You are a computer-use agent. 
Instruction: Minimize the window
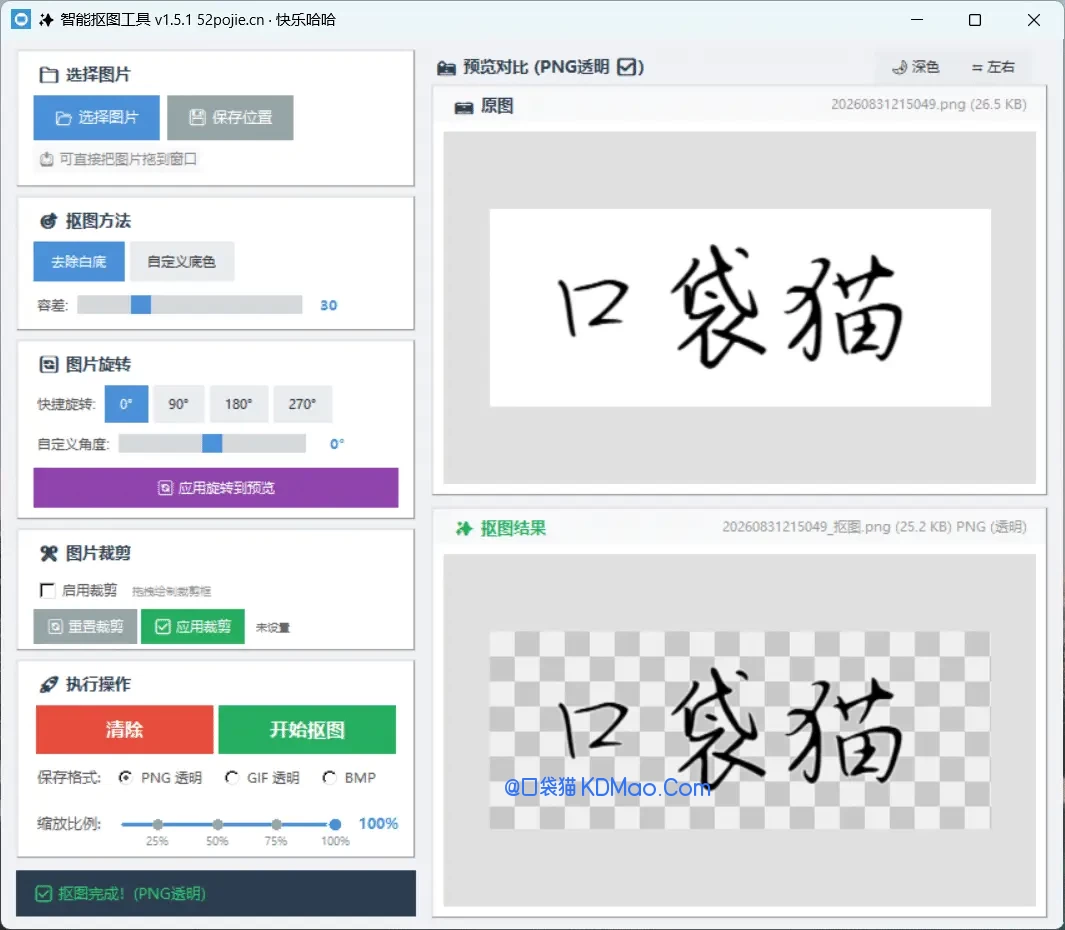click(917, 20)
